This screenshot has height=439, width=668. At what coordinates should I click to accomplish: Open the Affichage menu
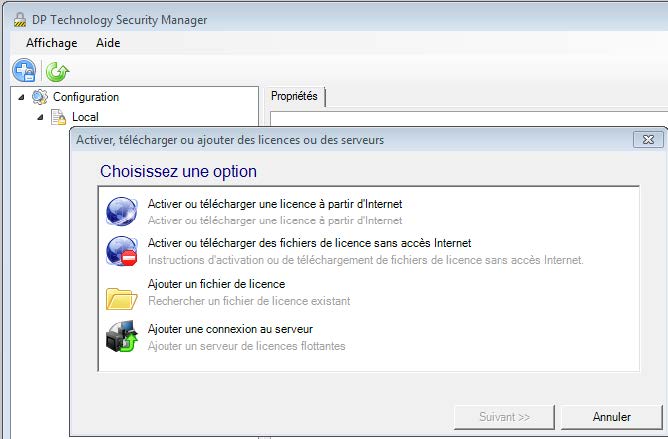[x=51, y=43]
